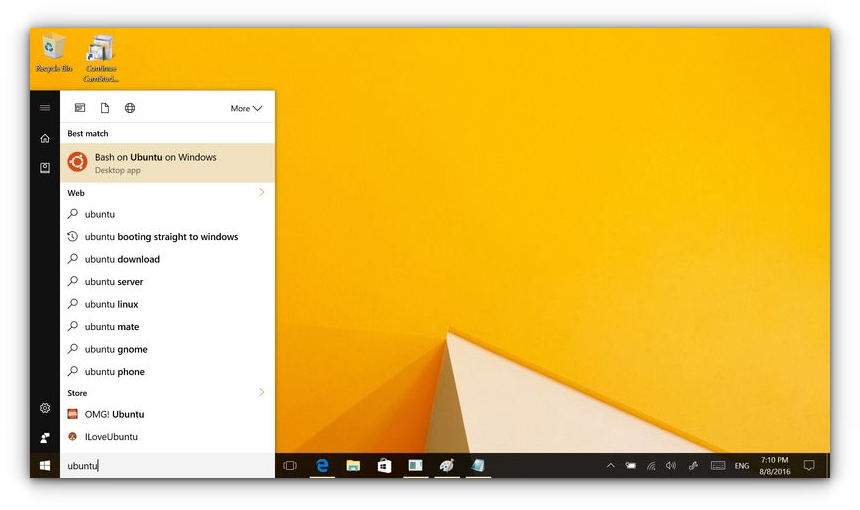
Task: Open Settings gear in search sidebar
Action: (x=45, y=408)
